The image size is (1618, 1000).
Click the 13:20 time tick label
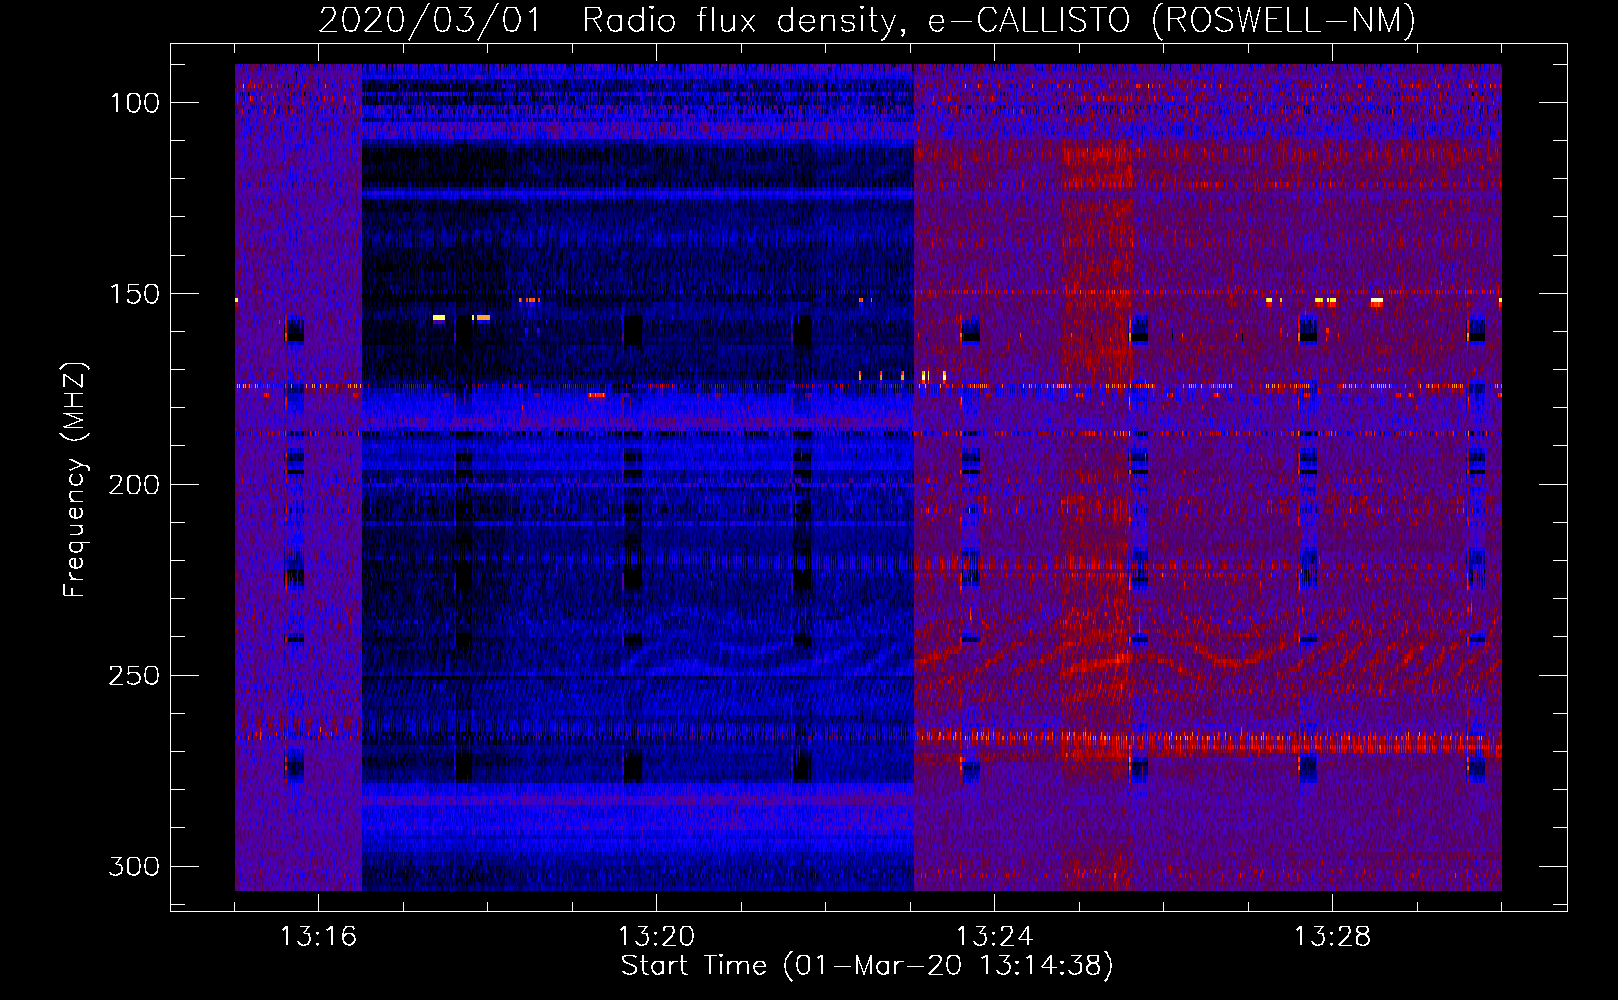(x=656, y=936)
